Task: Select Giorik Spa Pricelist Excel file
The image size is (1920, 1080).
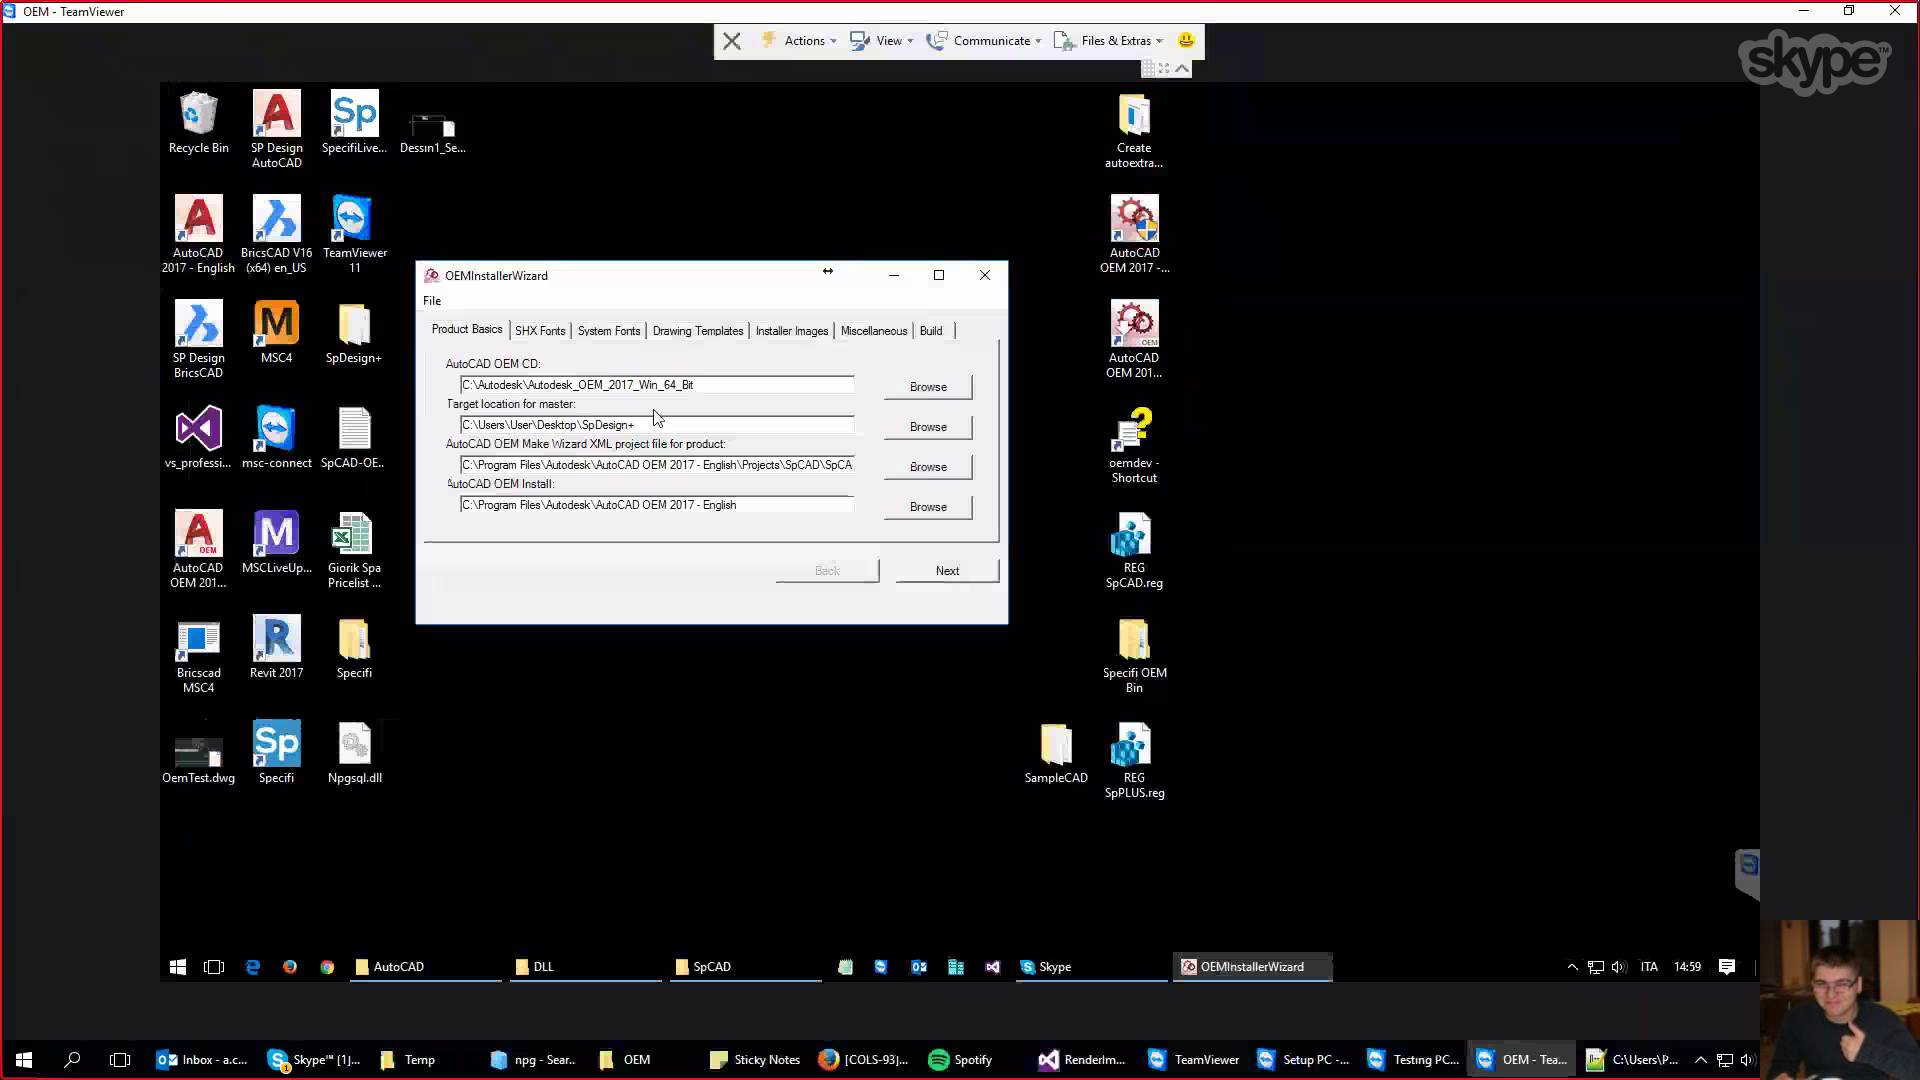Action: 354,550
